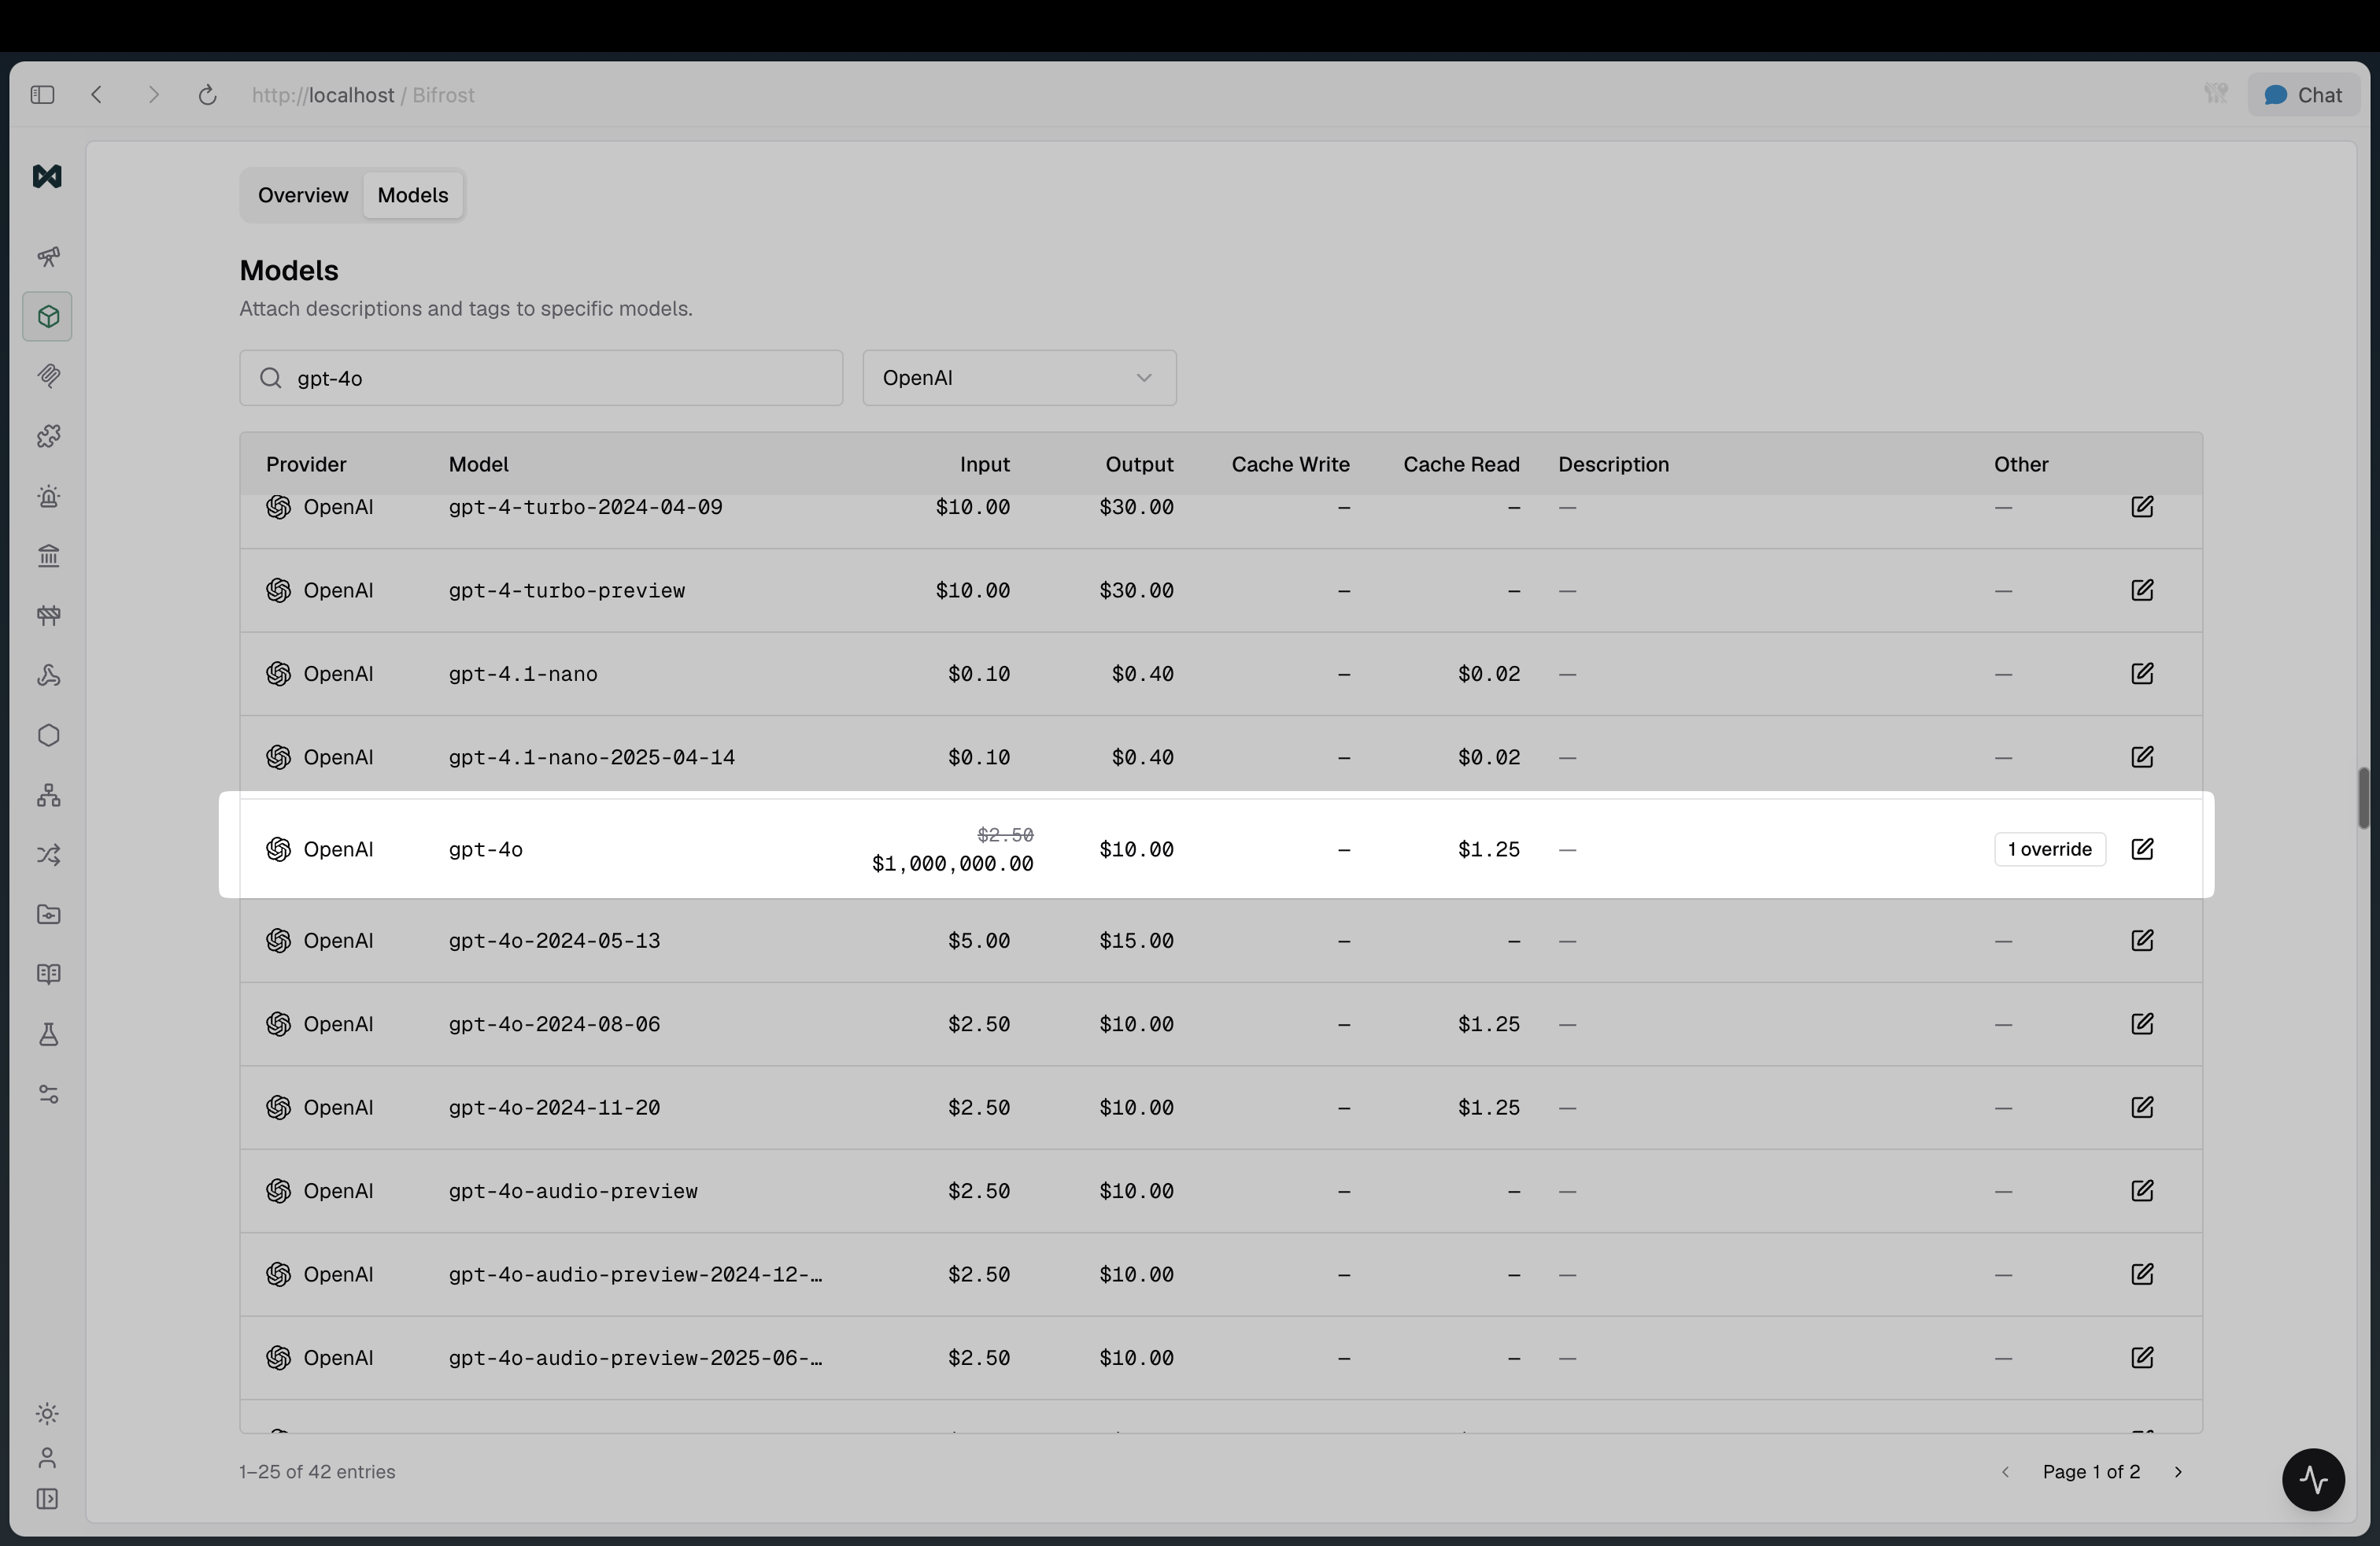Go back with the browser back arrow
Screen dimensions: 2380x1546
[97, 95]
